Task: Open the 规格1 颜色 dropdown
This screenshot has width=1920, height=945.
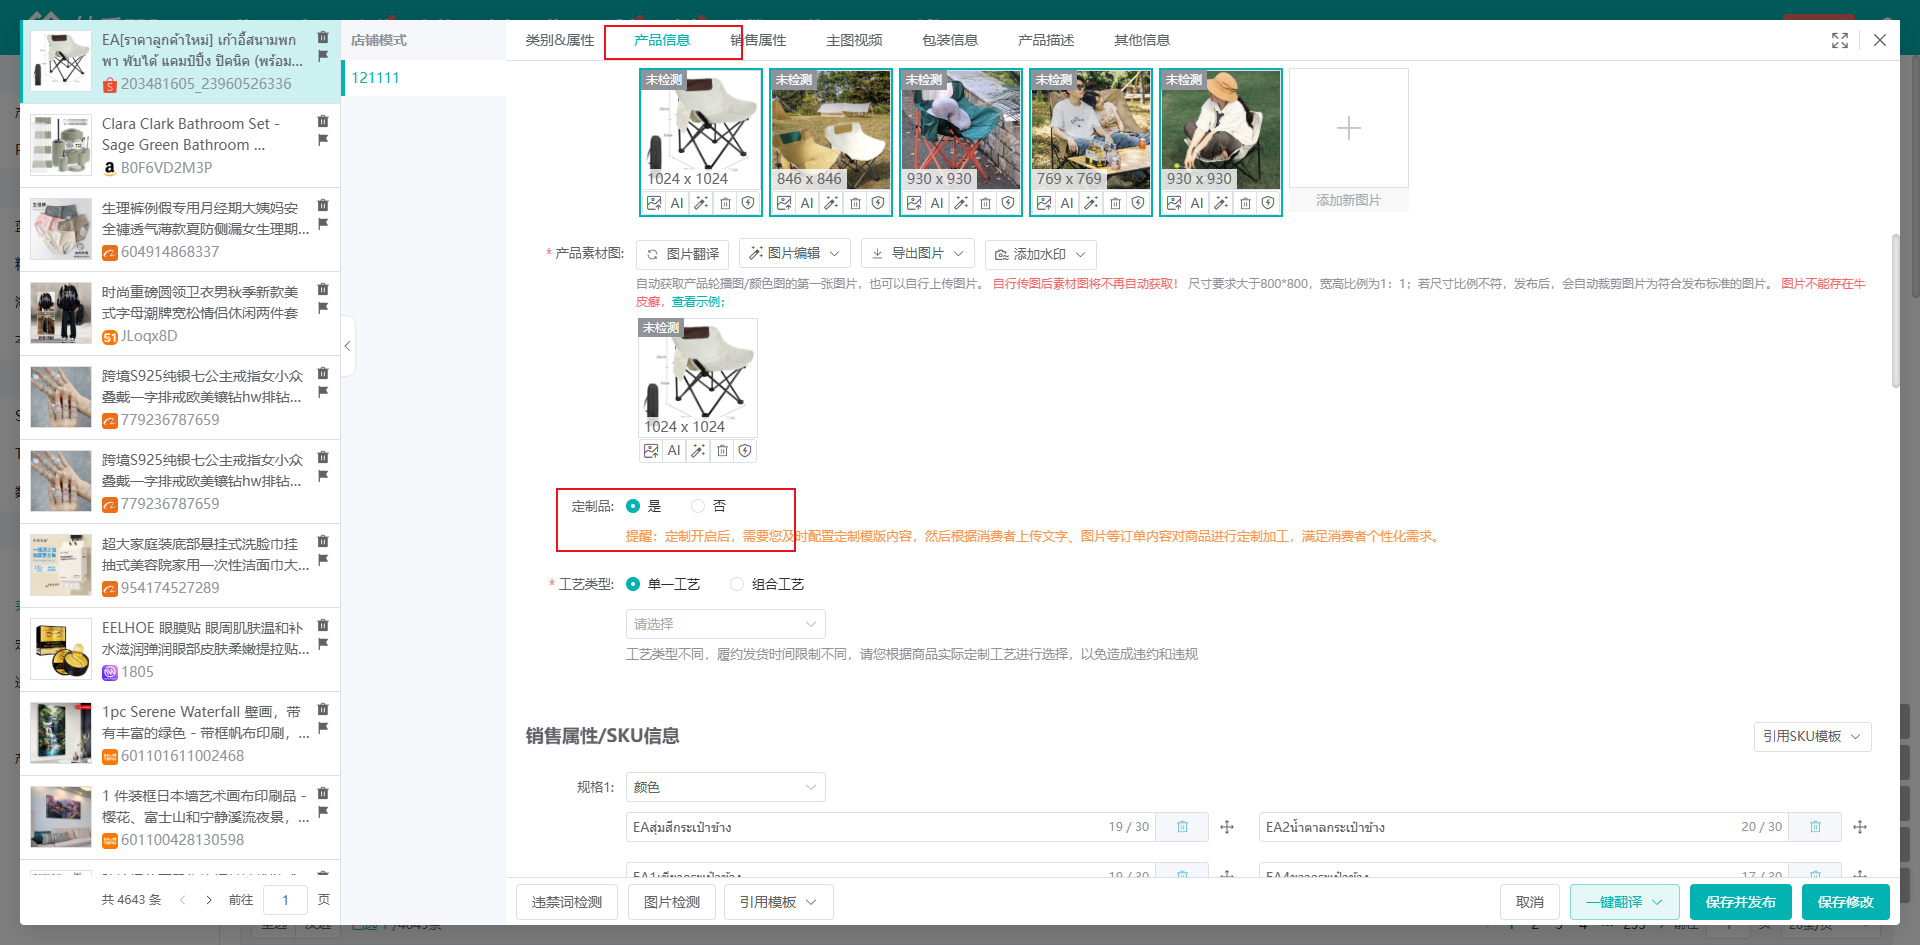Action: click(726, 787)
